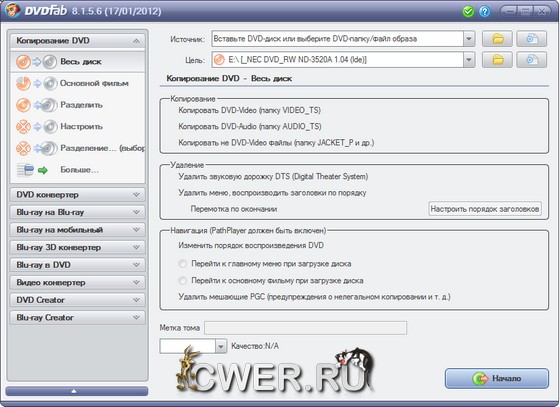Expand DVD Creator section
The image size is (560, 407).
click(x=78, y=300)
